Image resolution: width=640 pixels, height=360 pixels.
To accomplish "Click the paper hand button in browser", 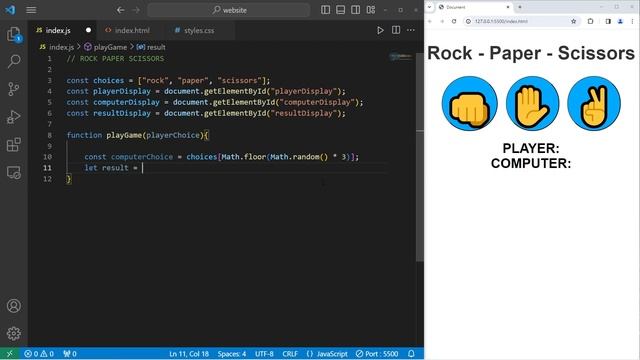I will click(x=532, y=104).
